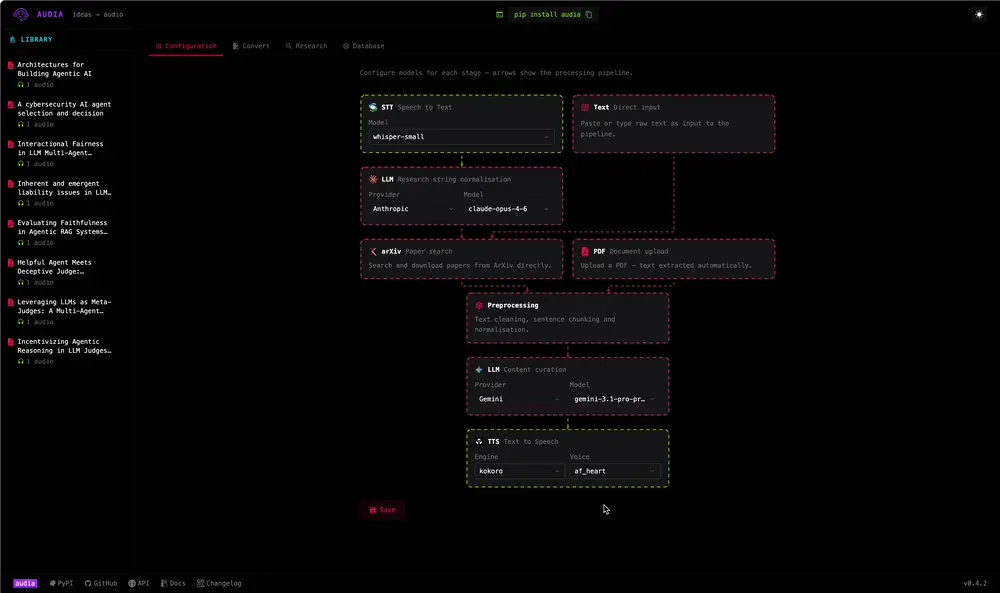Viewport: 1000px width, 593px height.
Task: Click the arXiv Paper search icon
Action: click(x=373, y=251)
